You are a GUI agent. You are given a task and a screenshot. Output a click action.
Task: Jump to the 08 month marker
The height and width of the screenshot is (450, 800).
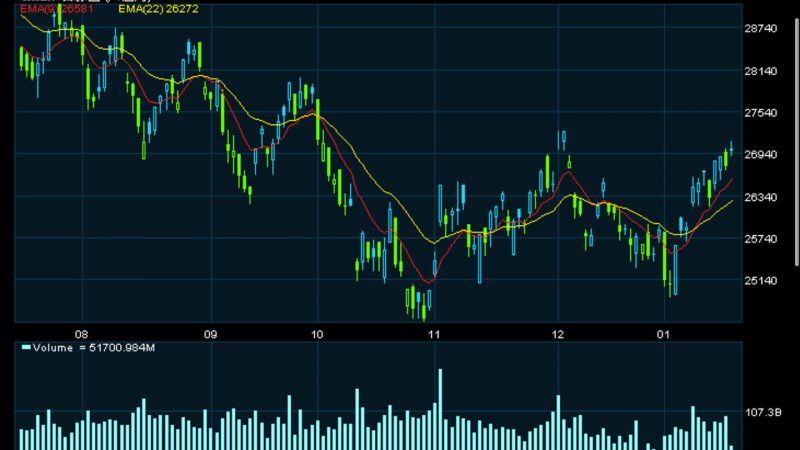coord(82,334)
